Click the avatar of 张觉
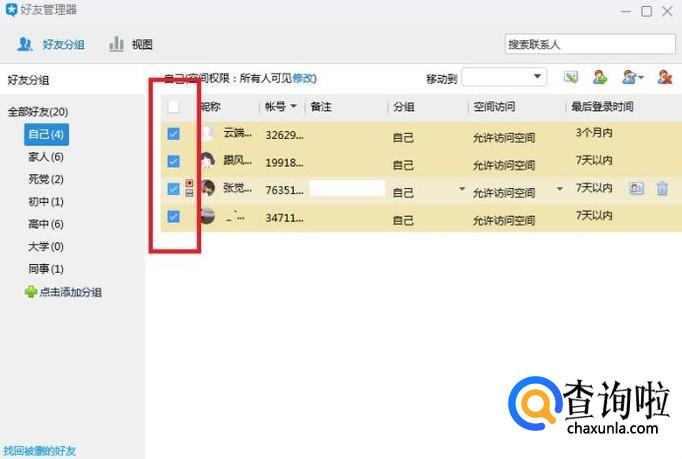This screenshot has width=682, height=459. 207,188
